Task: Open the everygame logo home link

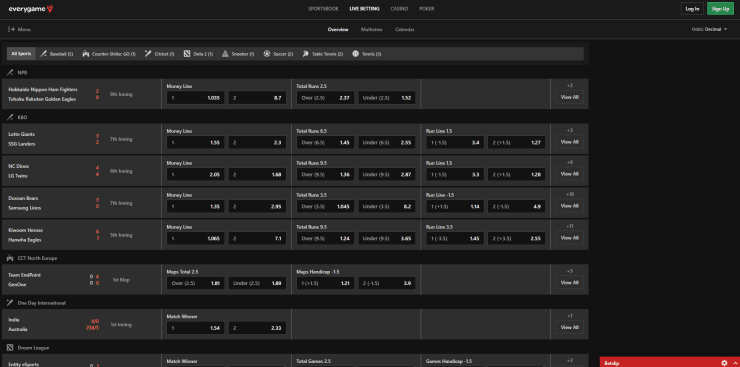Action: pyautogui.click(x=31, y=8)
